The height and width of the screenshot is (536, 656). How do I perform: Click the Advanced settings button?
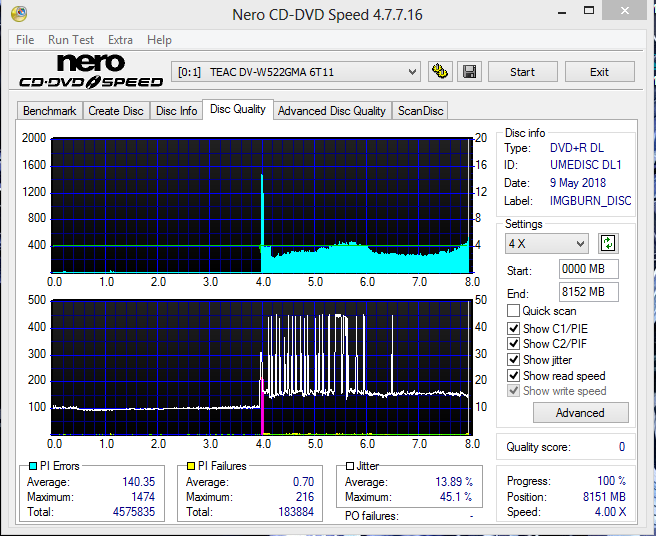pyautogui.click(x=580, y=413)
